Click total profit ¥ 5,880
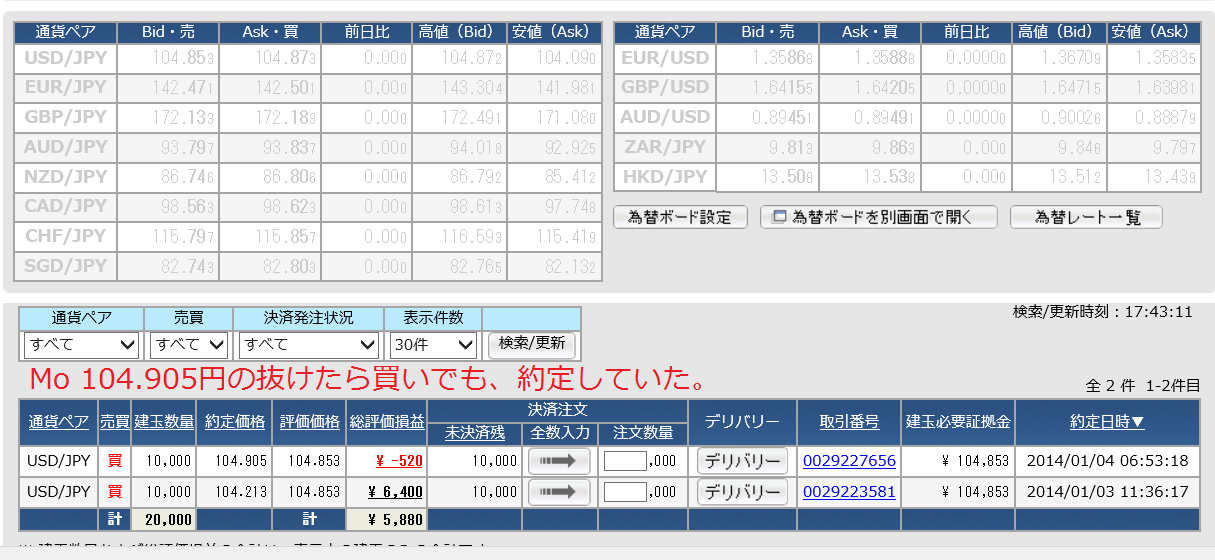This screenshot has width=1215, height=560. pos(396,520)
